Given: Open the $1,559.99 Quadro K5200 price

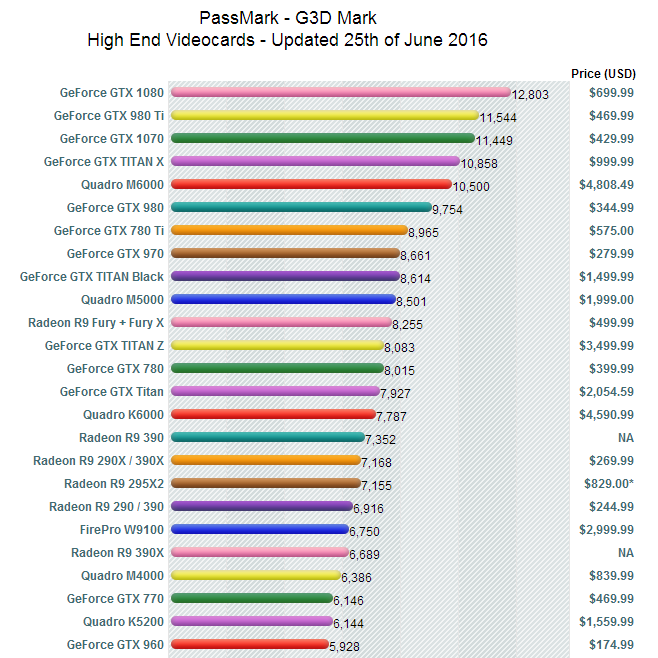Looking at the screenshot, I should tap(606, 621).
